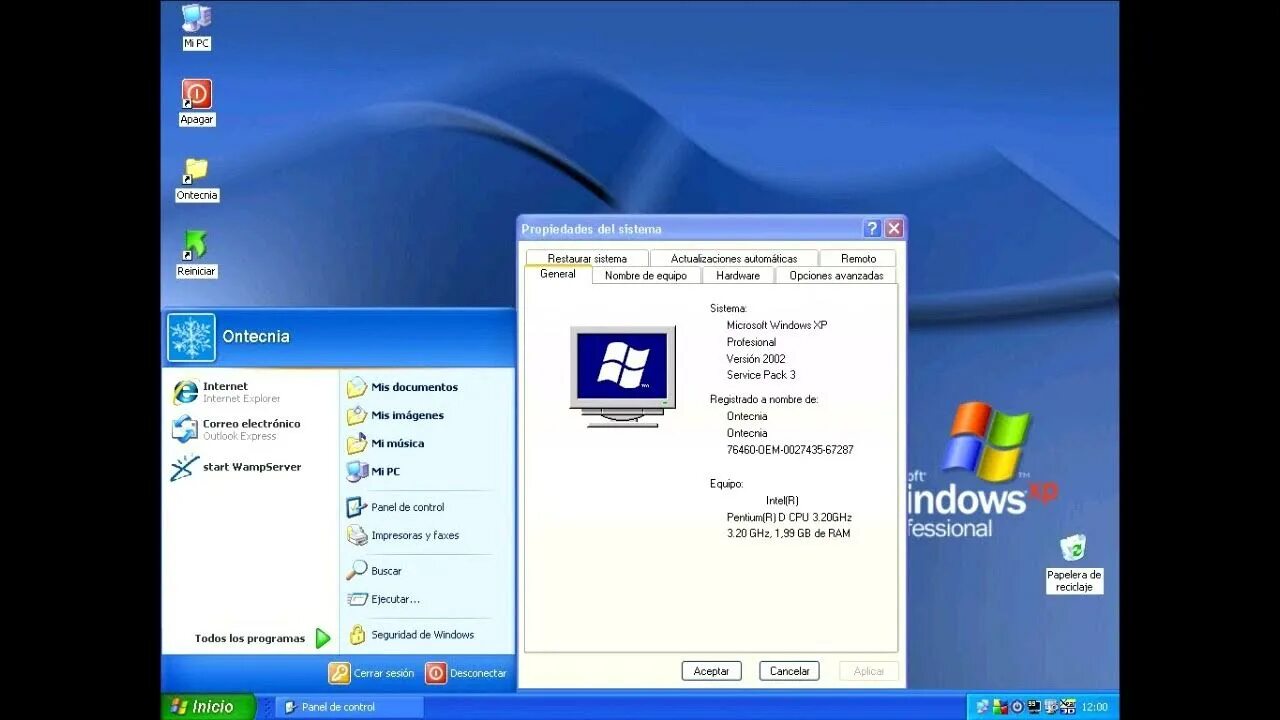The height and width of the screenshot is (720, 1280).
Task: Click the Cerrar sesión key icon
Action: coord(339,673)
